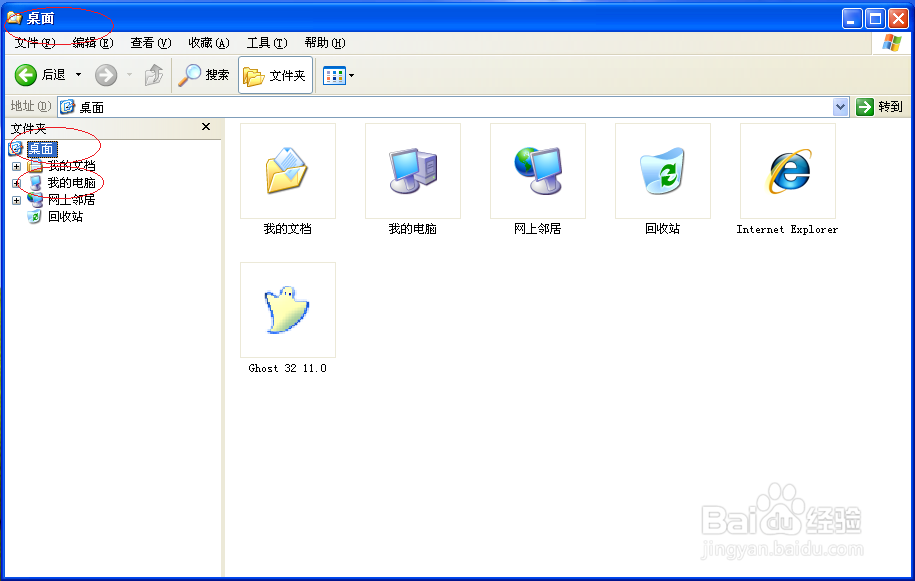The image size is (915, 581).
Task: Select 我的电脑 in the folder tree
Action: click(x=71, y=183)
